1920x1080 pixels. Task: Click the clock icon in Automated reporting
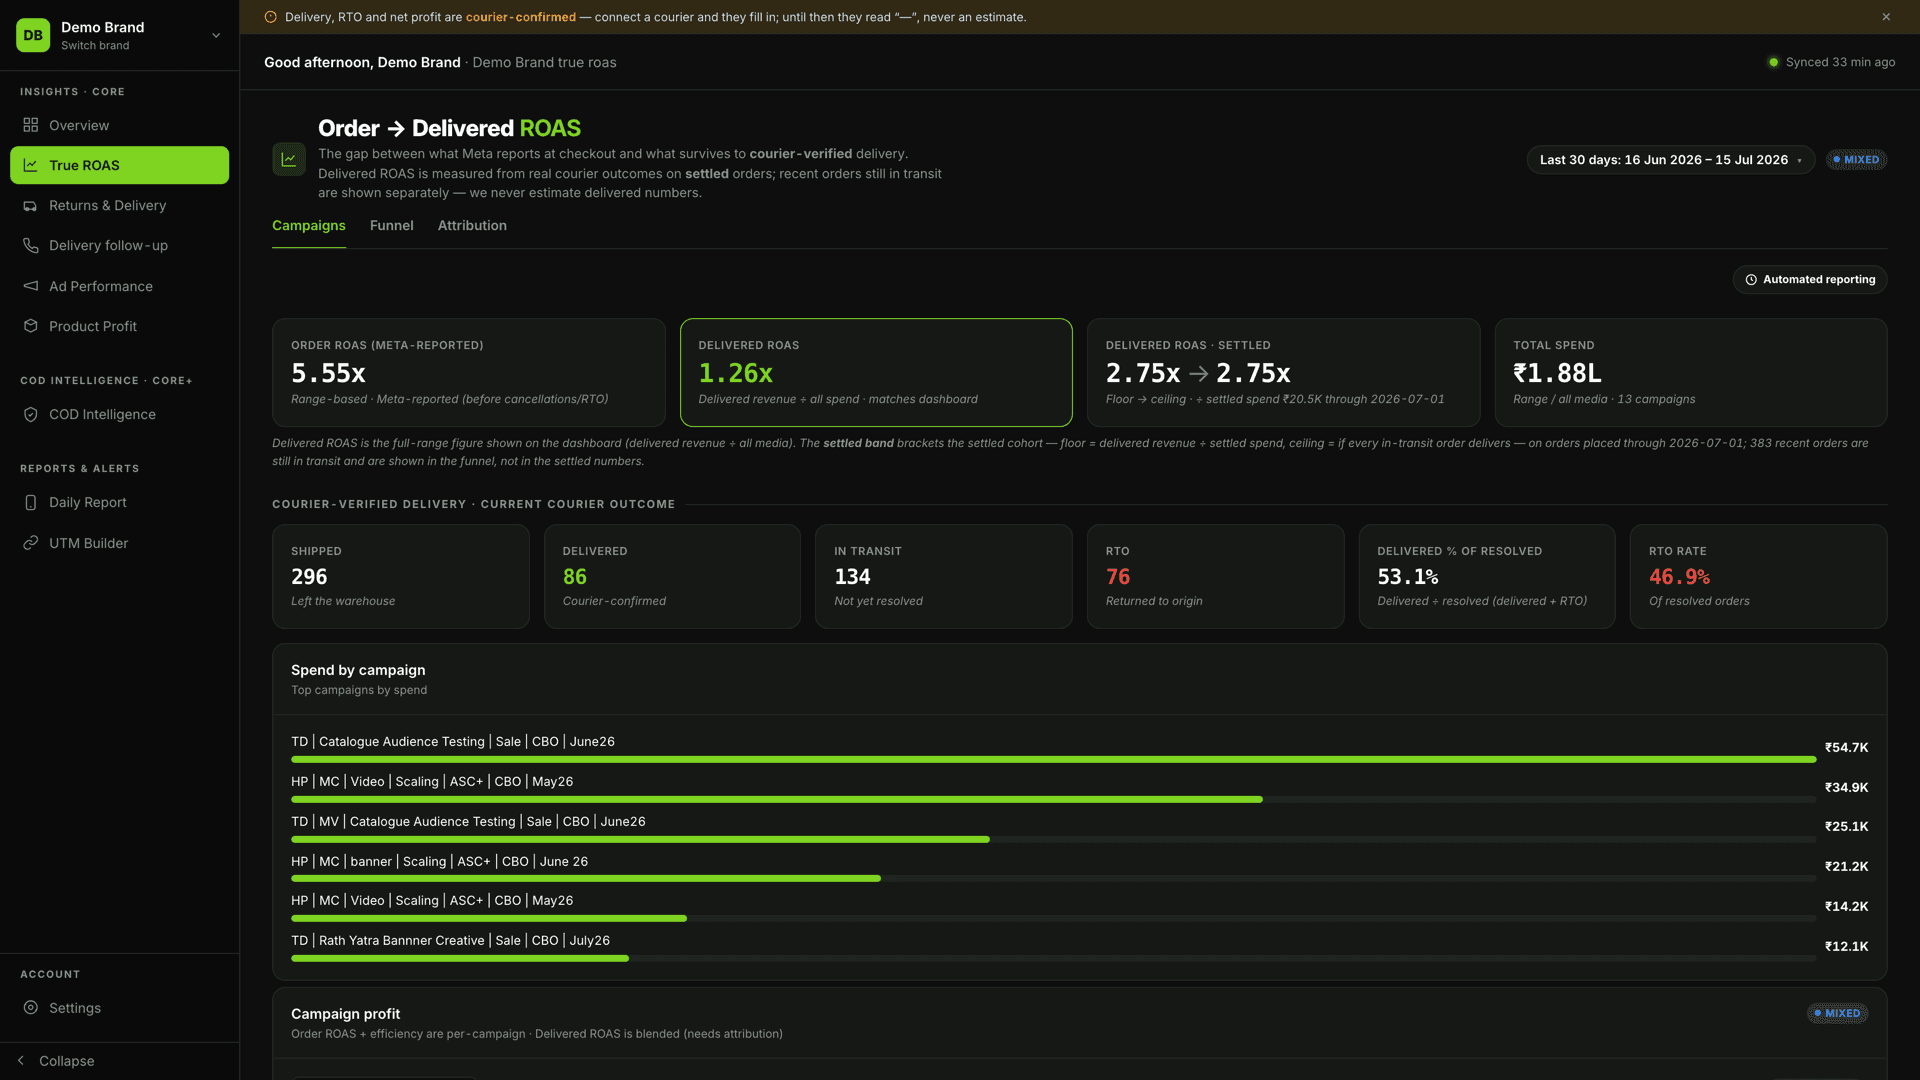(1751, 280)
